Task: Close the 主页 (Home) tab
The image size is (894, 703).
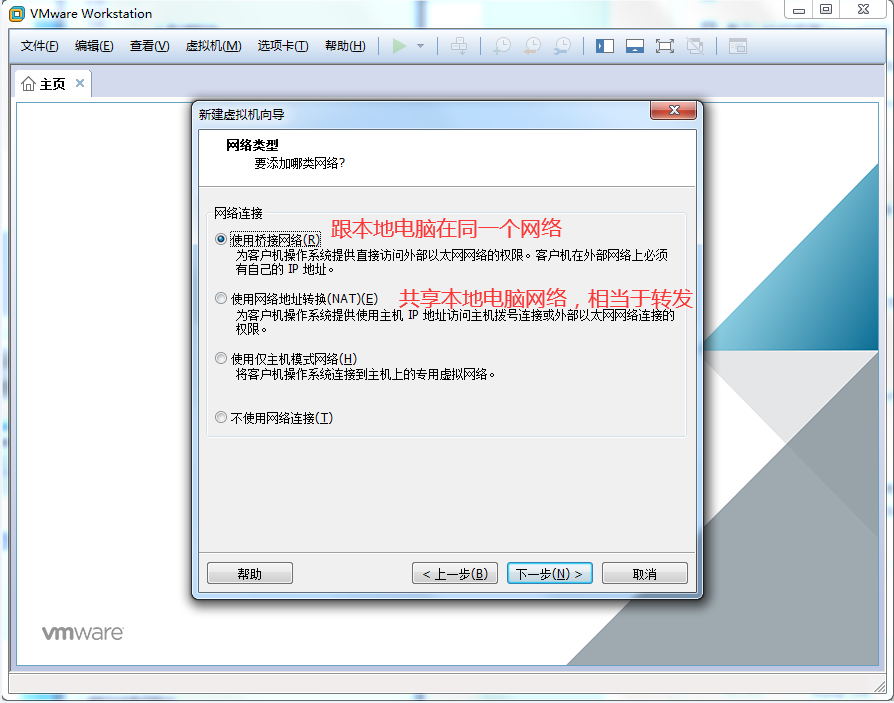Action: [80, 83]
